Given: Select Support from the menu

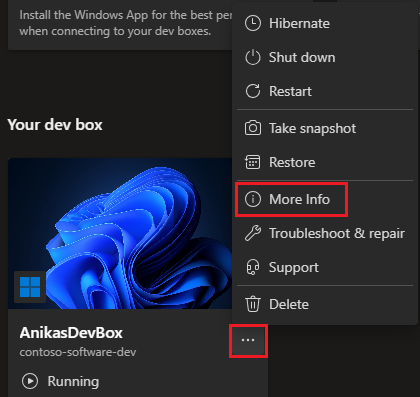Looking at the screenshot, I should pyautogui.click(x=325, y=267).
